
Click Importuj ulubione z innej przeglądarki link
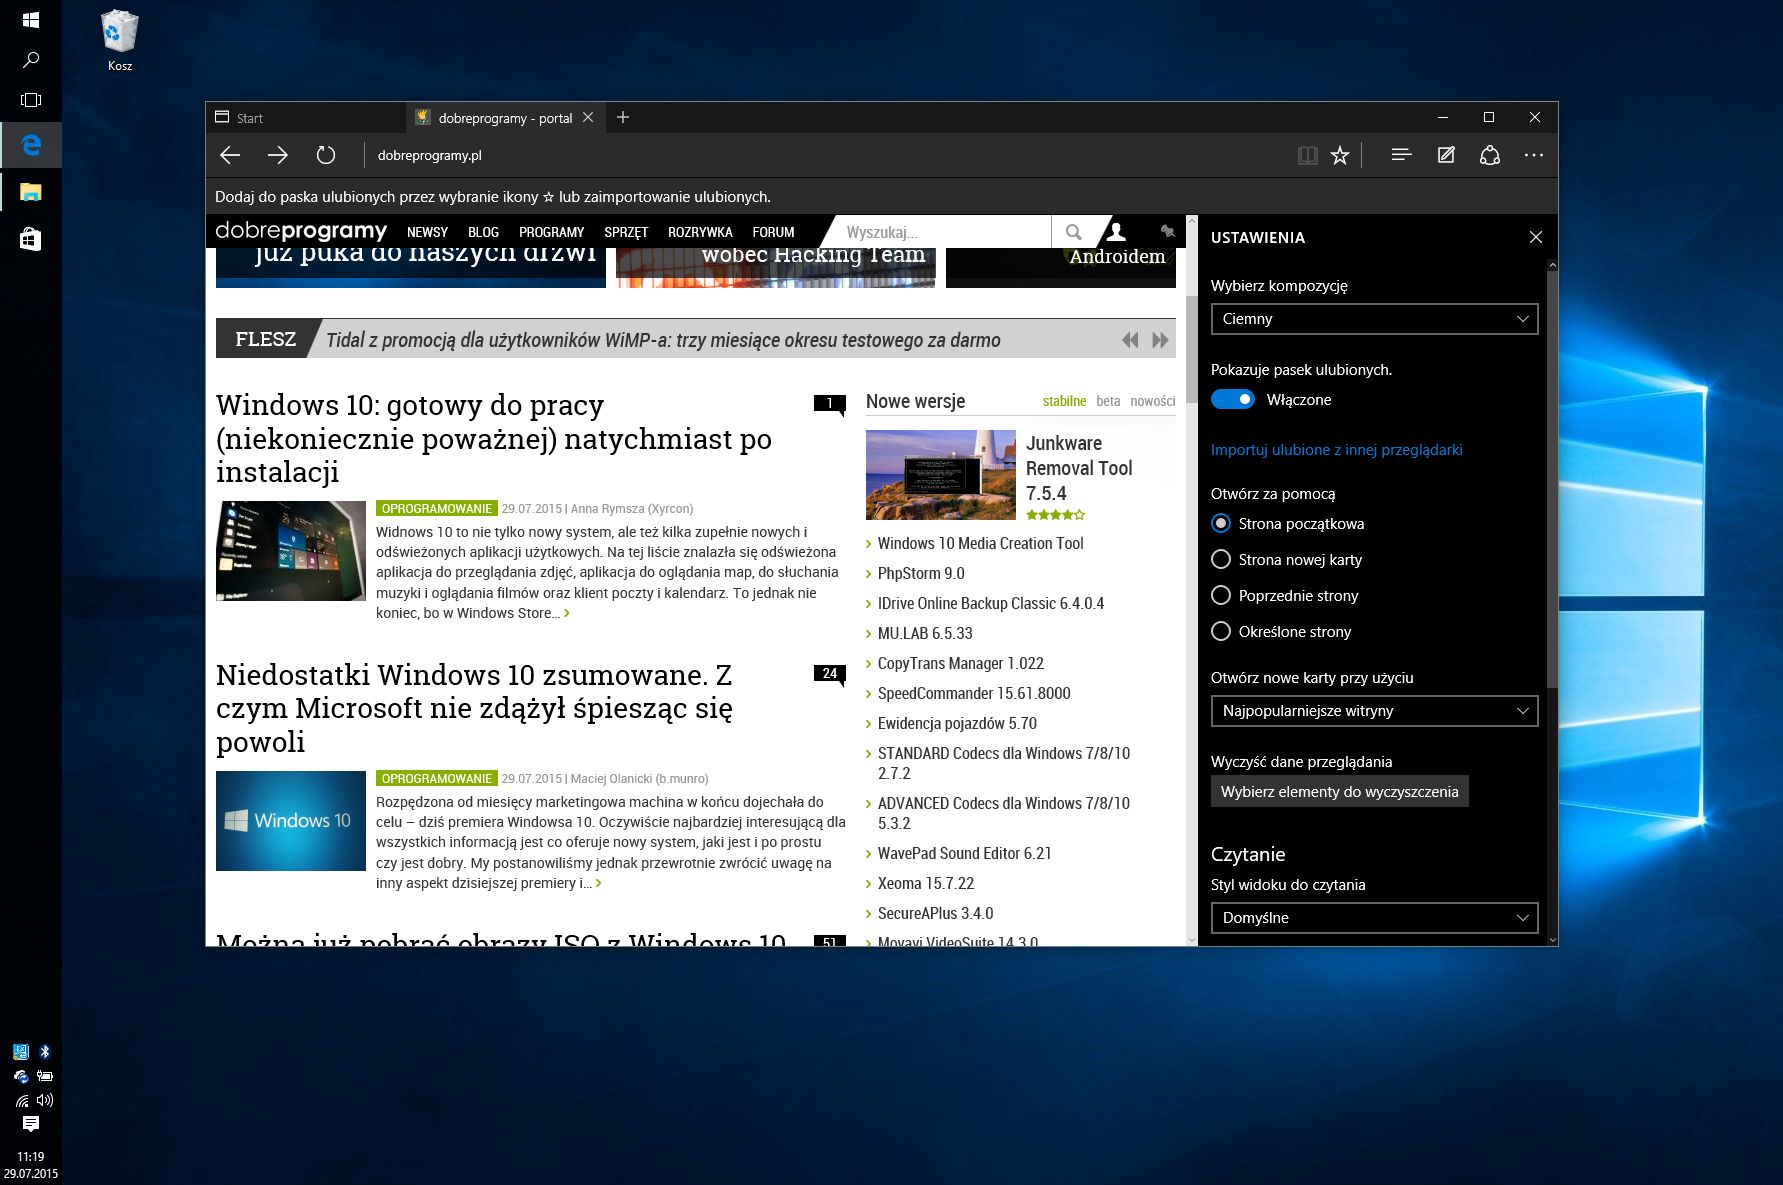click(1336, 450)
